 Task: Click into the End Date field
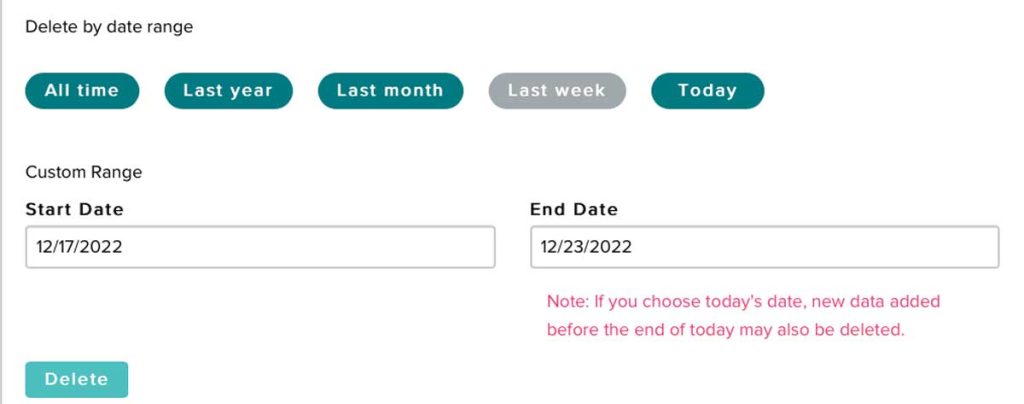tap(764, 247)
